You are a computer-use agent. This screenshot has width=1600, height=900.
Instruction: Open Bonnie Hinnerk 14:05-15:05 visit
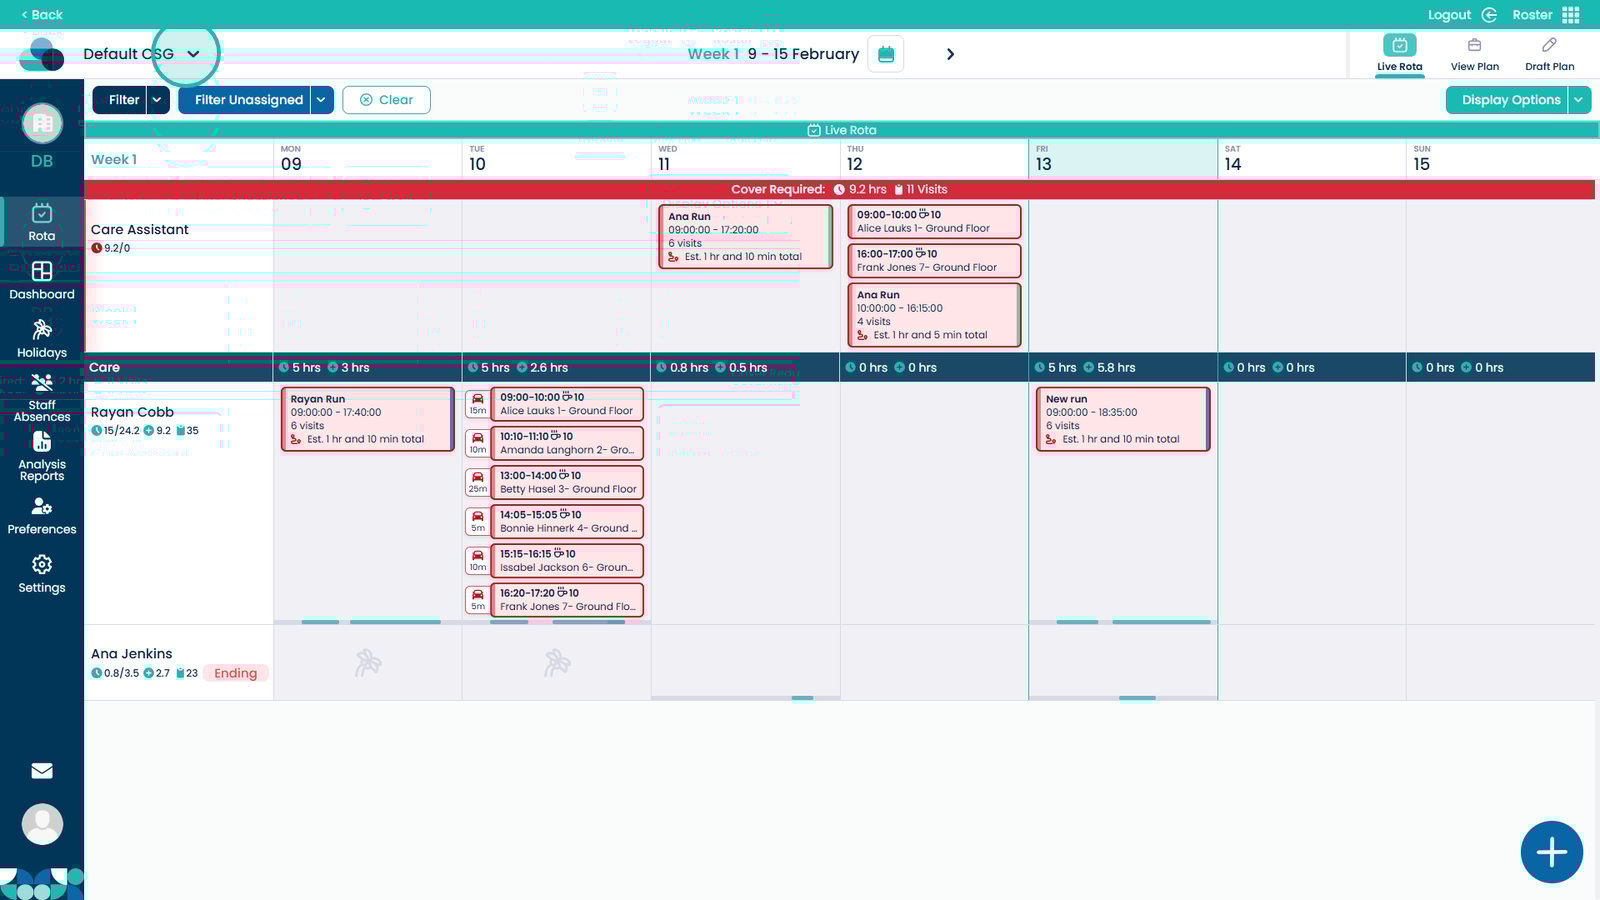(x=567, y=521)
